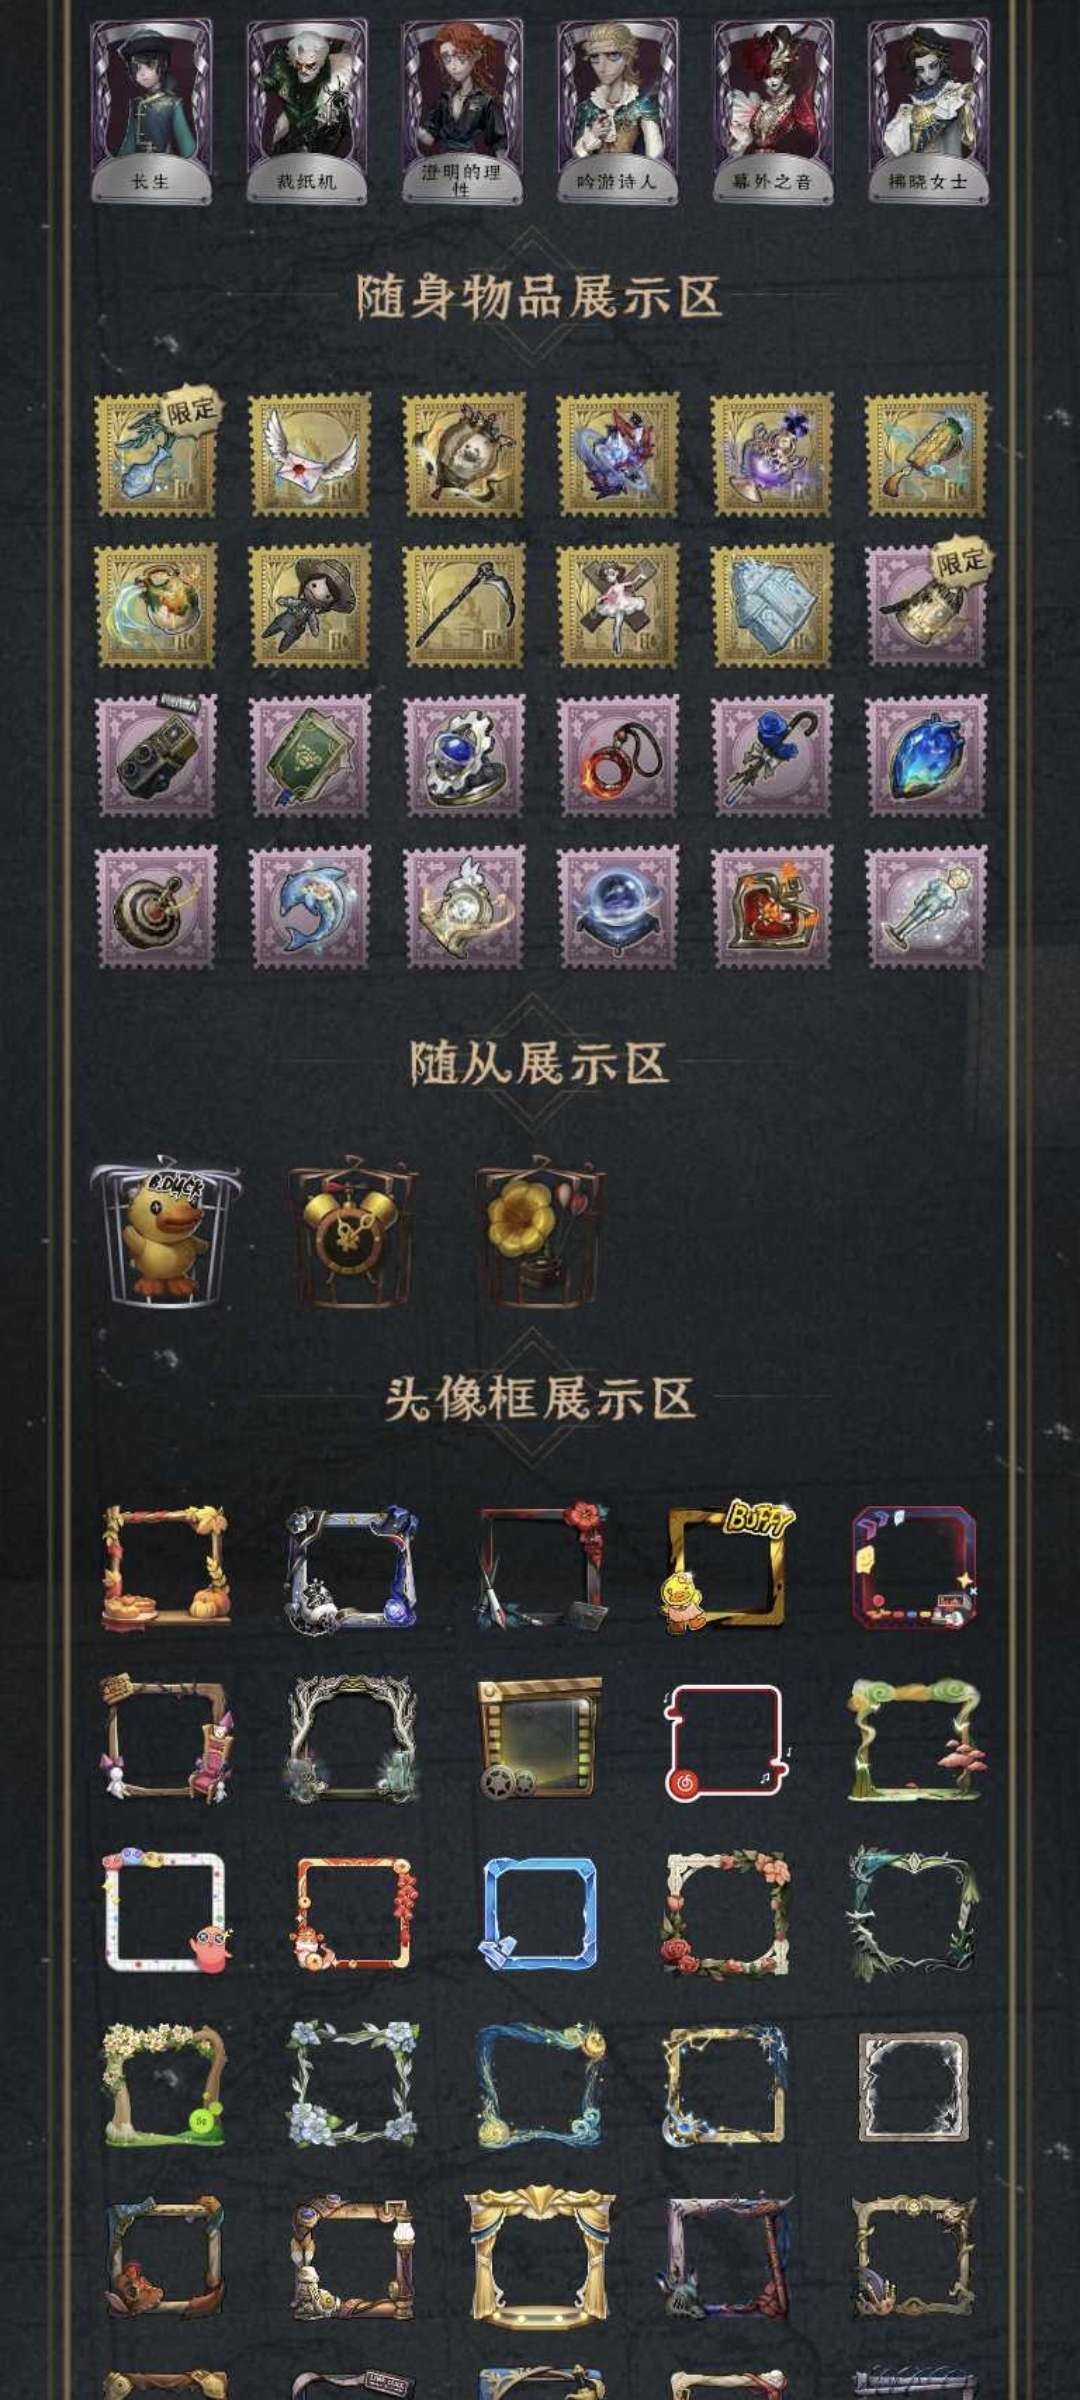This screenshot has width=1080, height=2400.
Task: Click the winged envelope accessory stamp
Action: (309, 453)
